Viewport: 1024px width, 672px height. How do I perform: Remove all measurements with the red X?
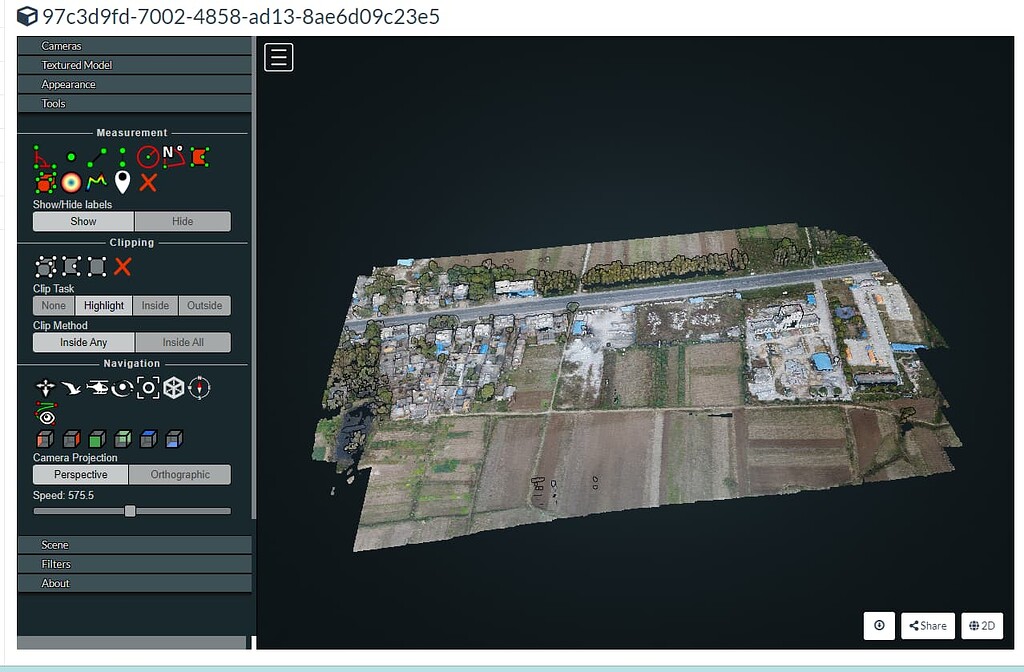[147, 182]
